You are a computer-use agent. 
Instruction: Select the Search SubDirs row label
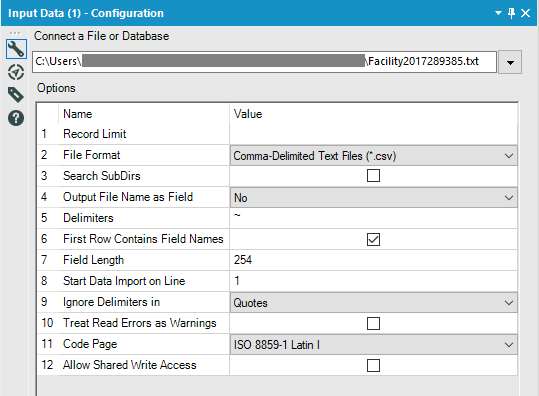point(102,176)
